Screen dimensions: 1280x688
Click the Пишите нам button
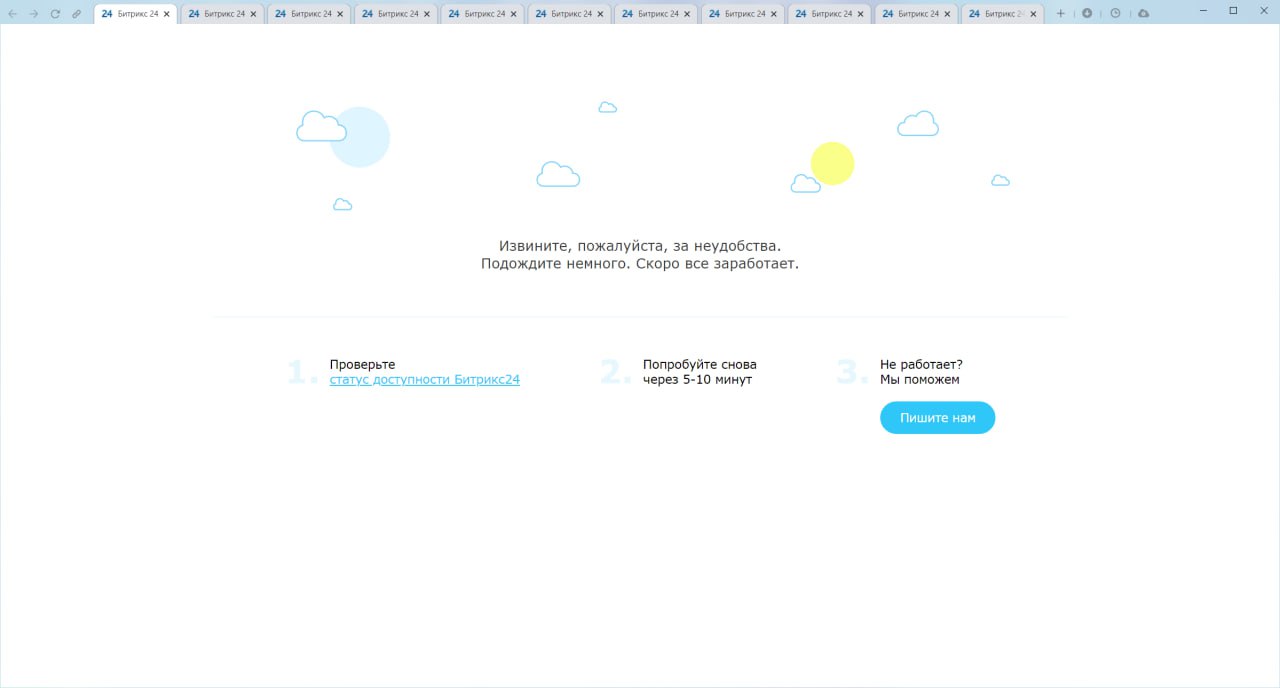point(937,418)
